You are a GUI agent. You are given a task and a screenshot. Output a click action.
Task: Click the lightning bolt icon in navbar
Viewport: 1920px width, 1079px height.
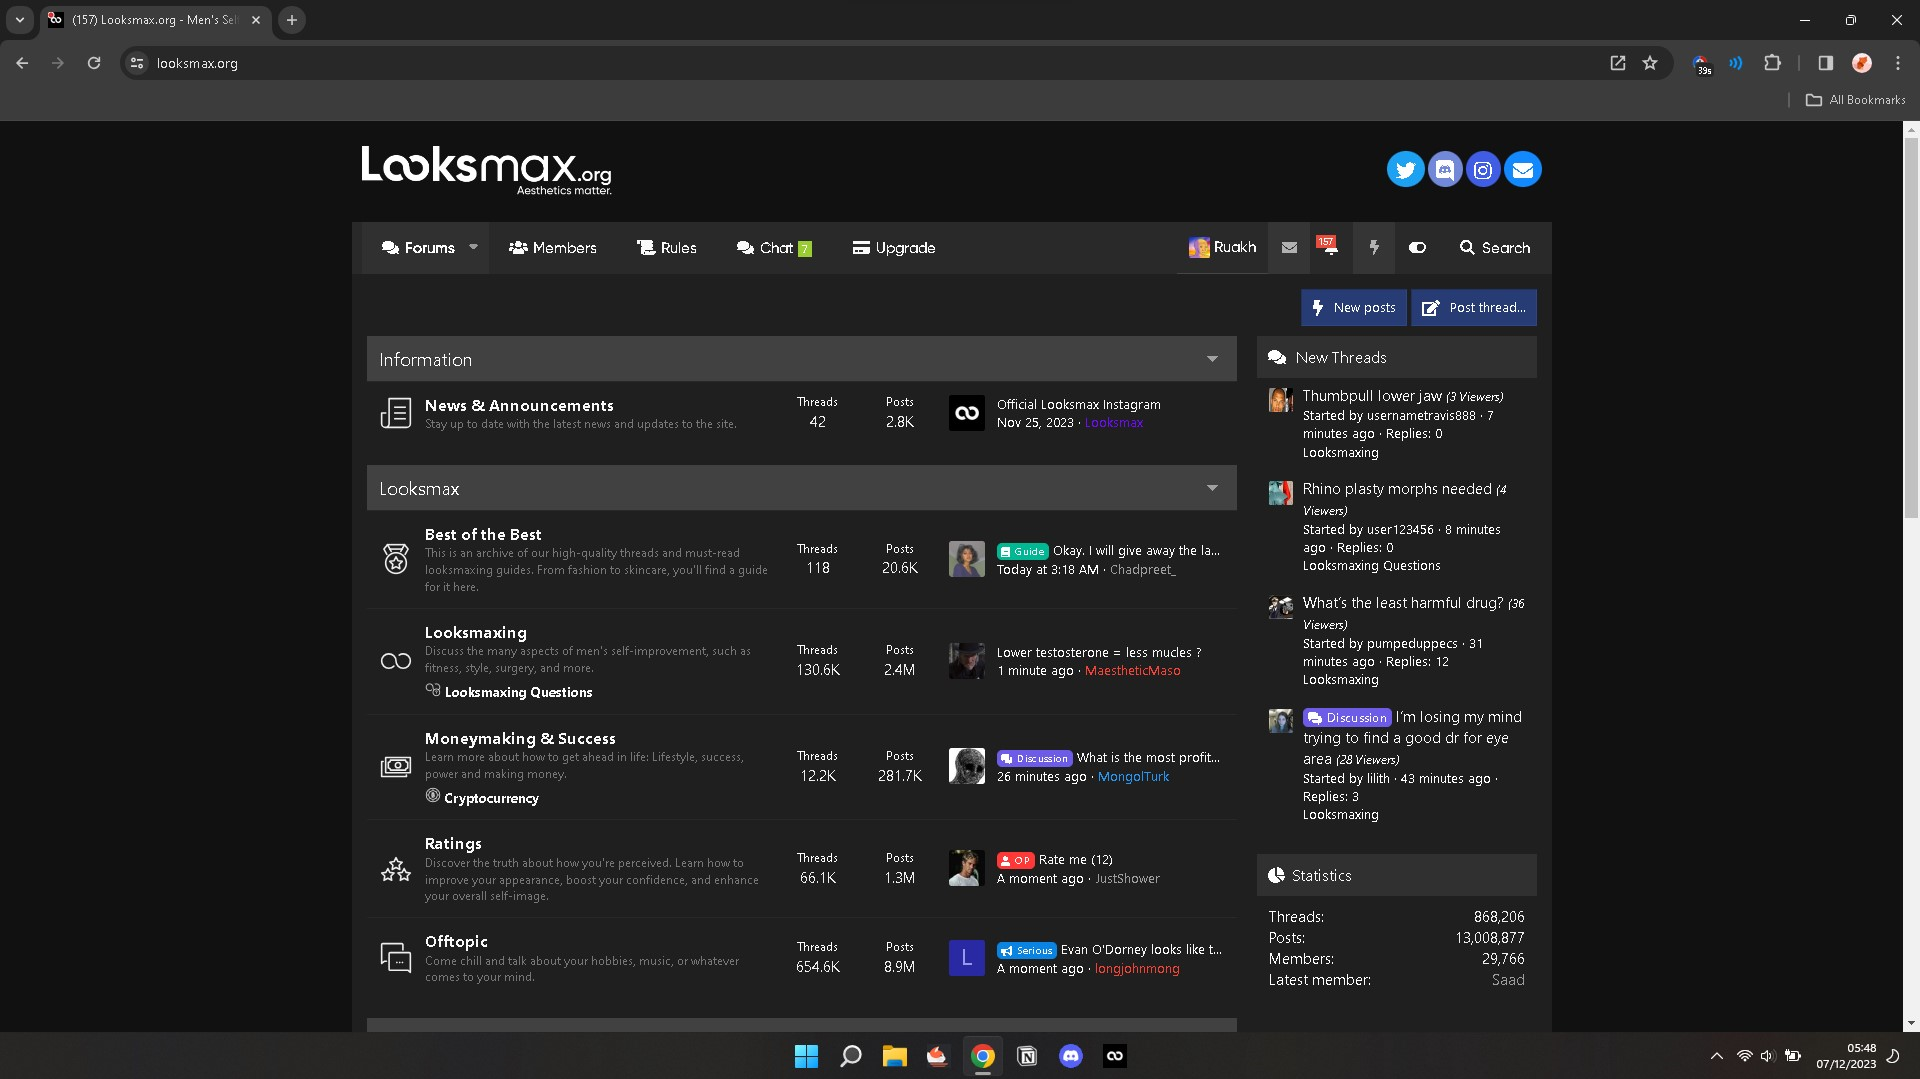click(x=1374, y=248)
